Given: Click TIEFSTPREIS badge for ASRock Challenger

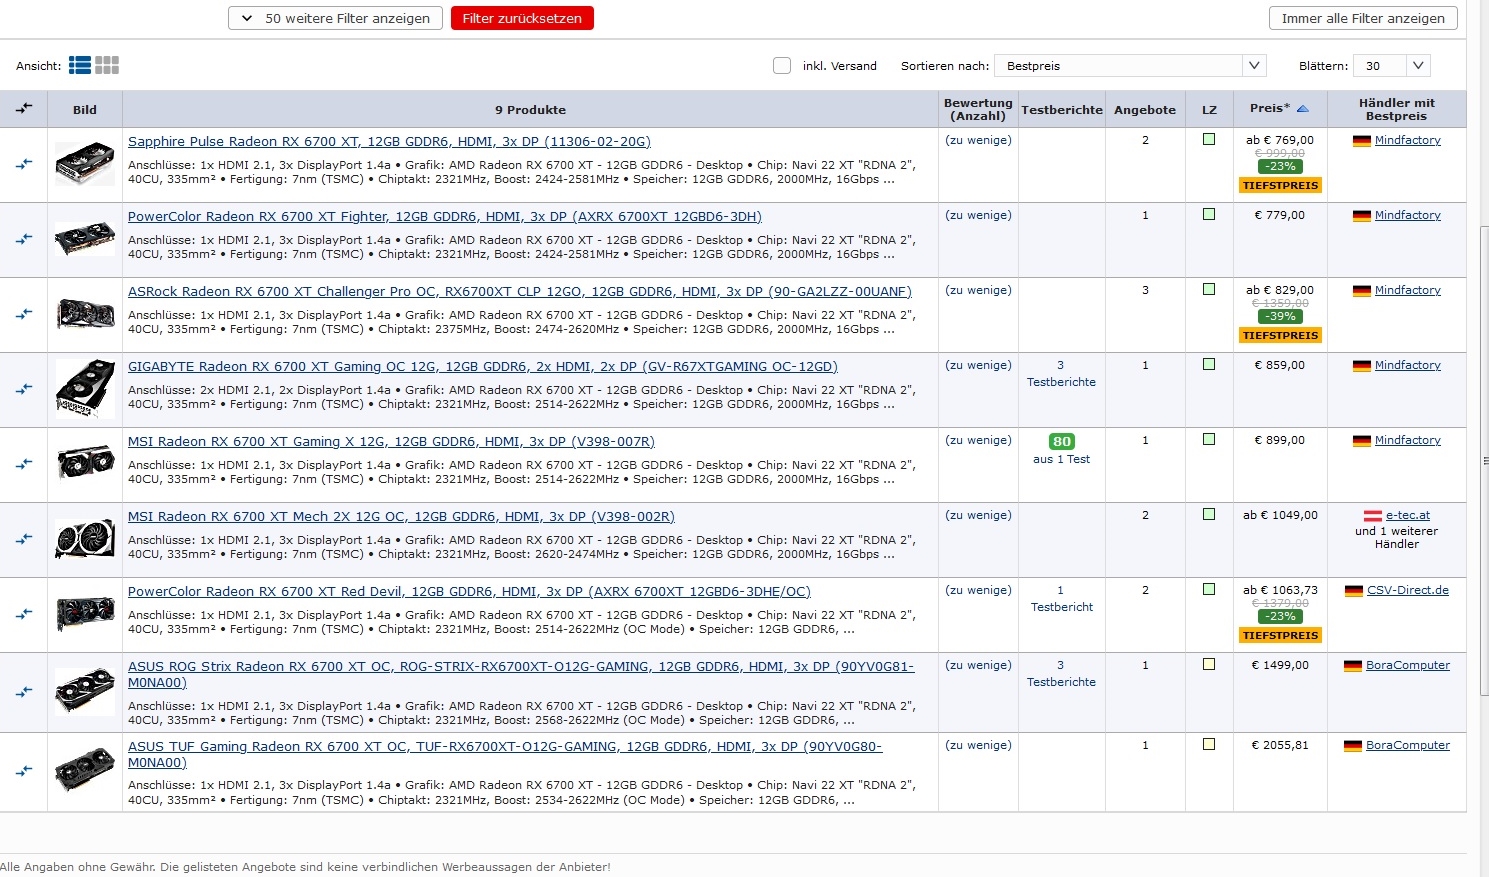Looking at the screenshot, I should click(1280, 335).
